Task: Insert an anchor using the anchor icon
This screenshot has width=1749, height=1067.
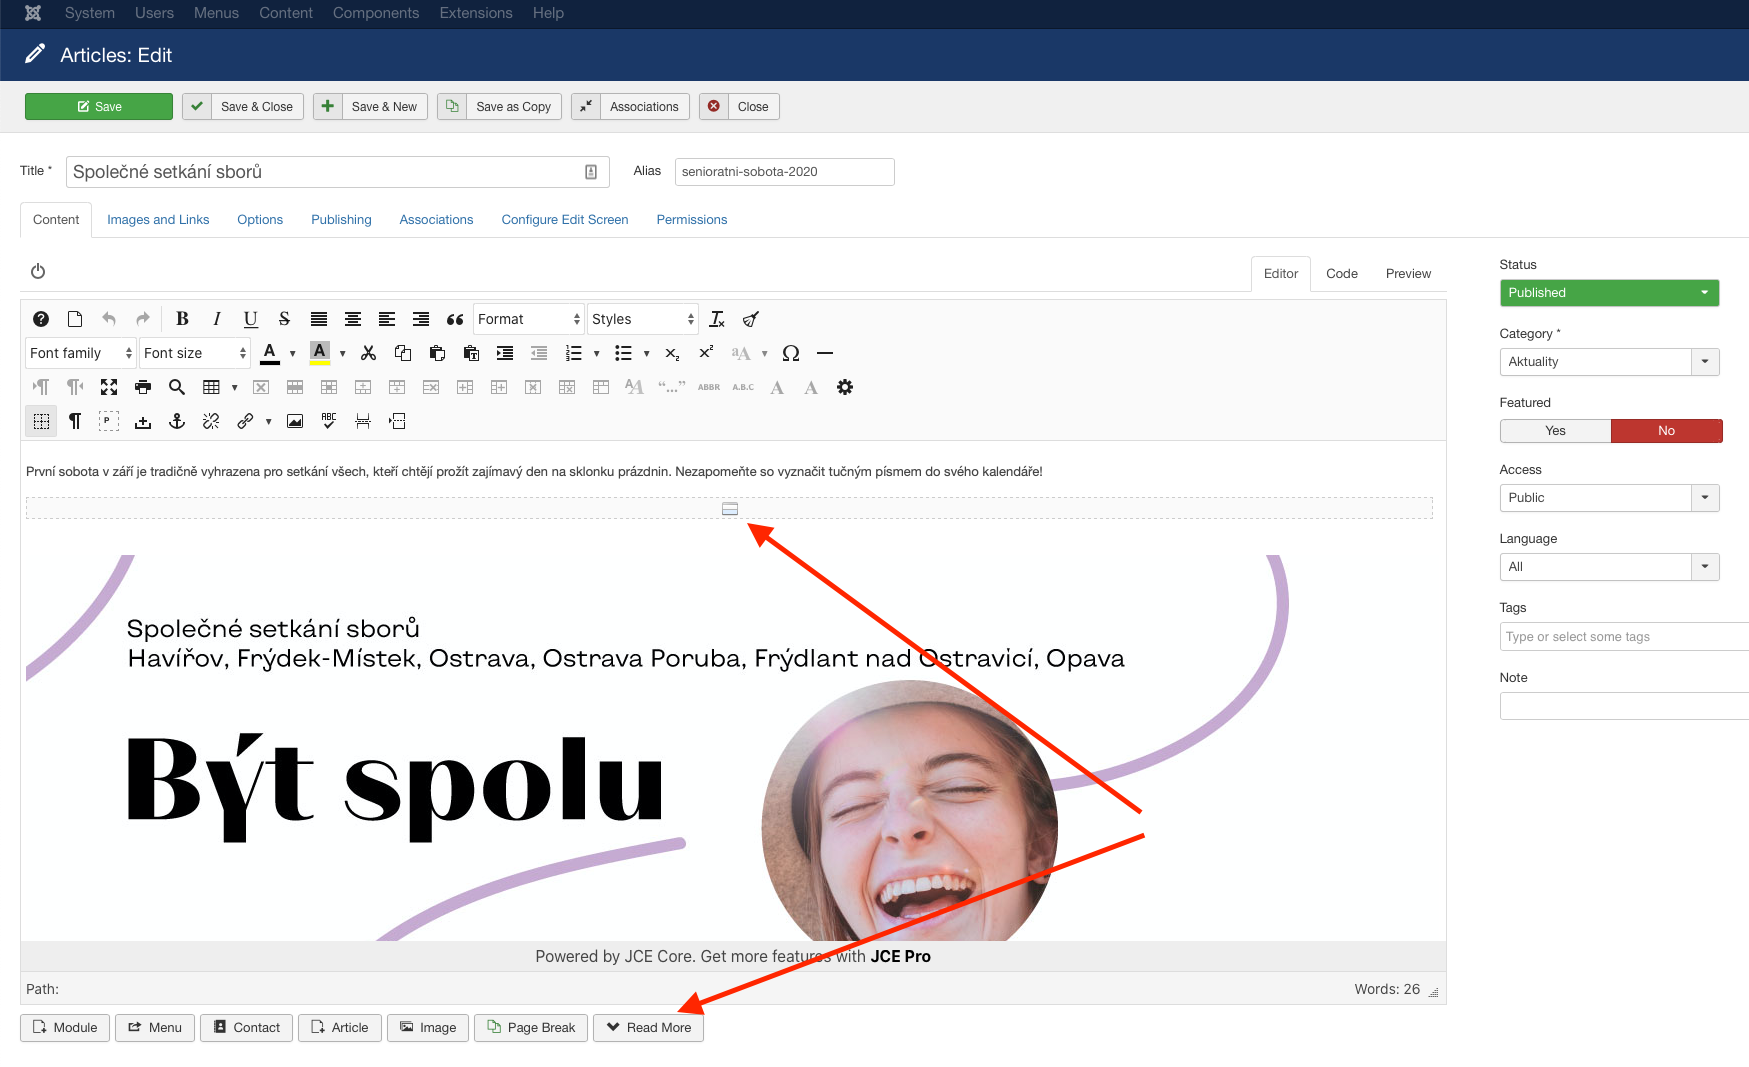Action: 177,421
